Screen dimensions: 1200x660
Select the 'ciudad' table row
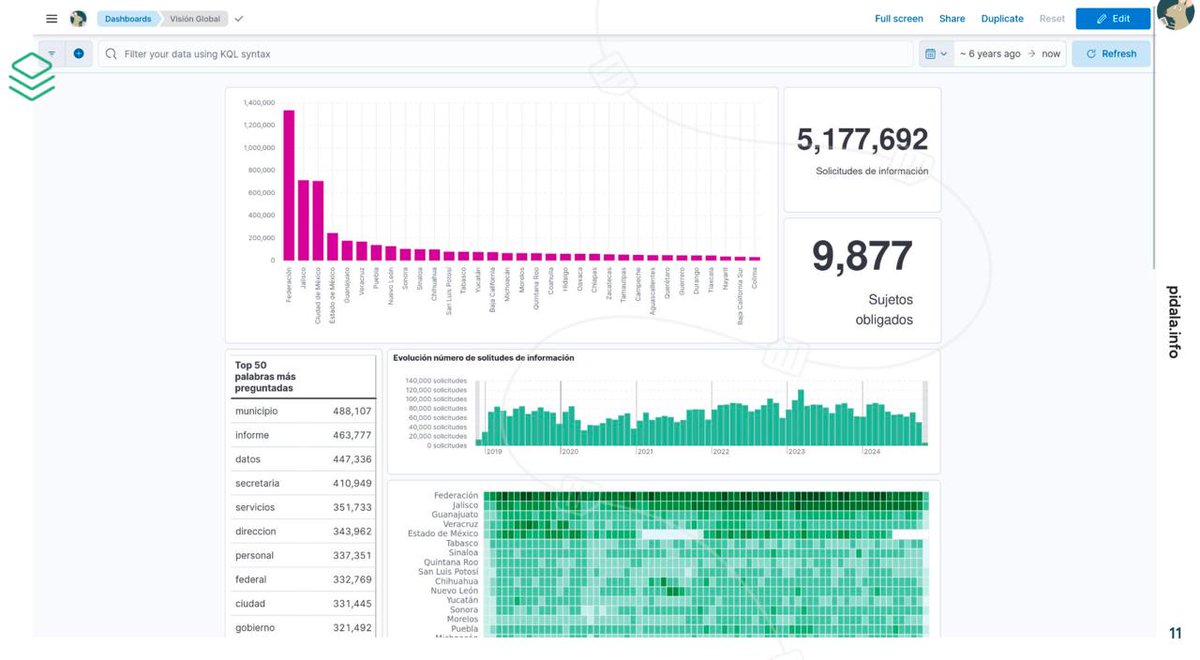[303, 603]
